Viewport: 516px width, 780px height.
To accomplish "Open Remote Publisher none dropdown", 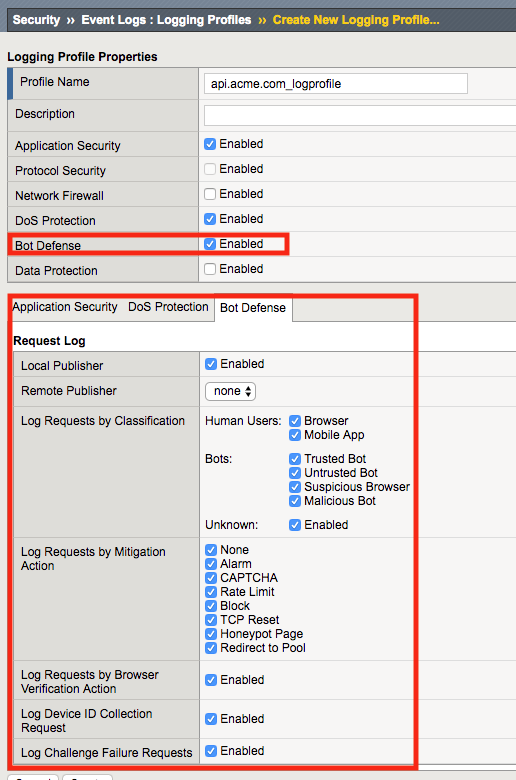I will (x=230, y=391).
